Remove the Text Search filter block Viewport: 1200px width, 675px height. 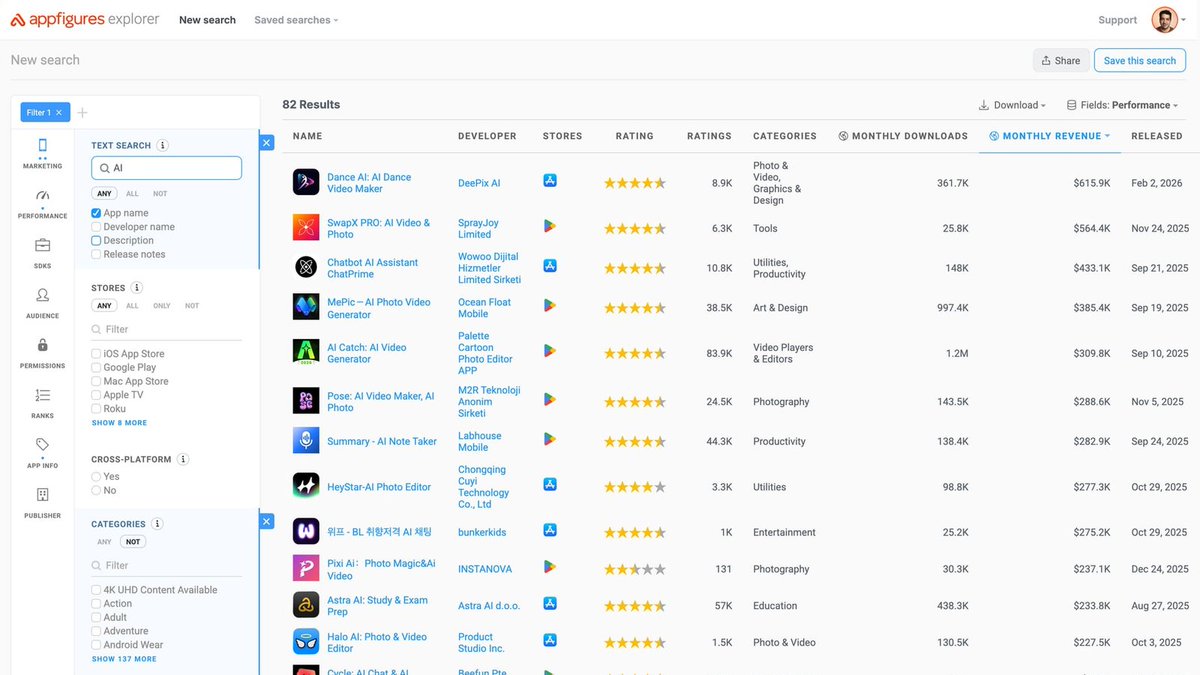267,143
